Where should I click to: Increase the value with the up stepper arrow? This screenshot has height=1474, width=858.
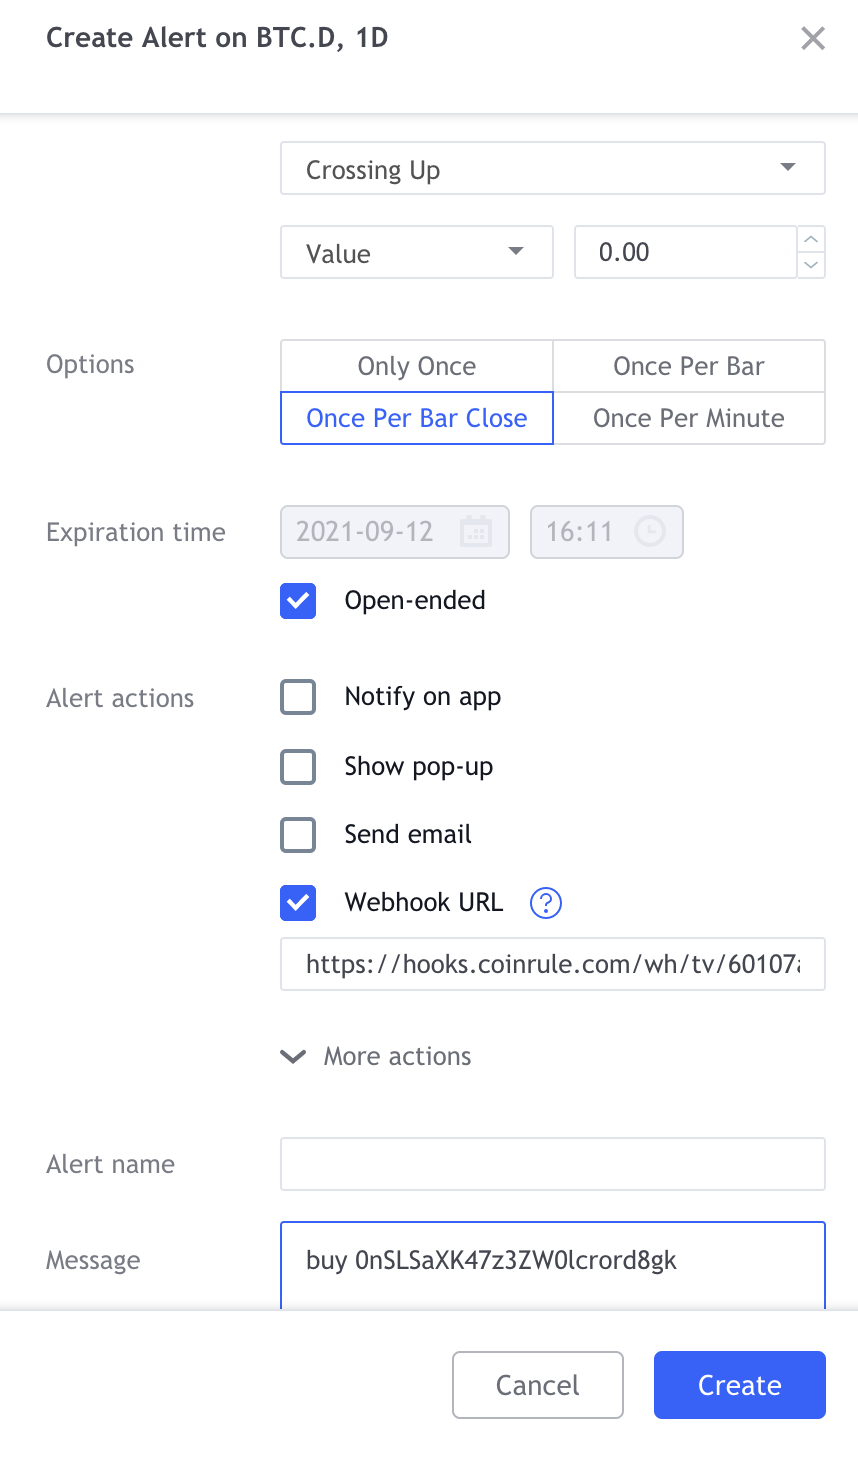point(812,239)
